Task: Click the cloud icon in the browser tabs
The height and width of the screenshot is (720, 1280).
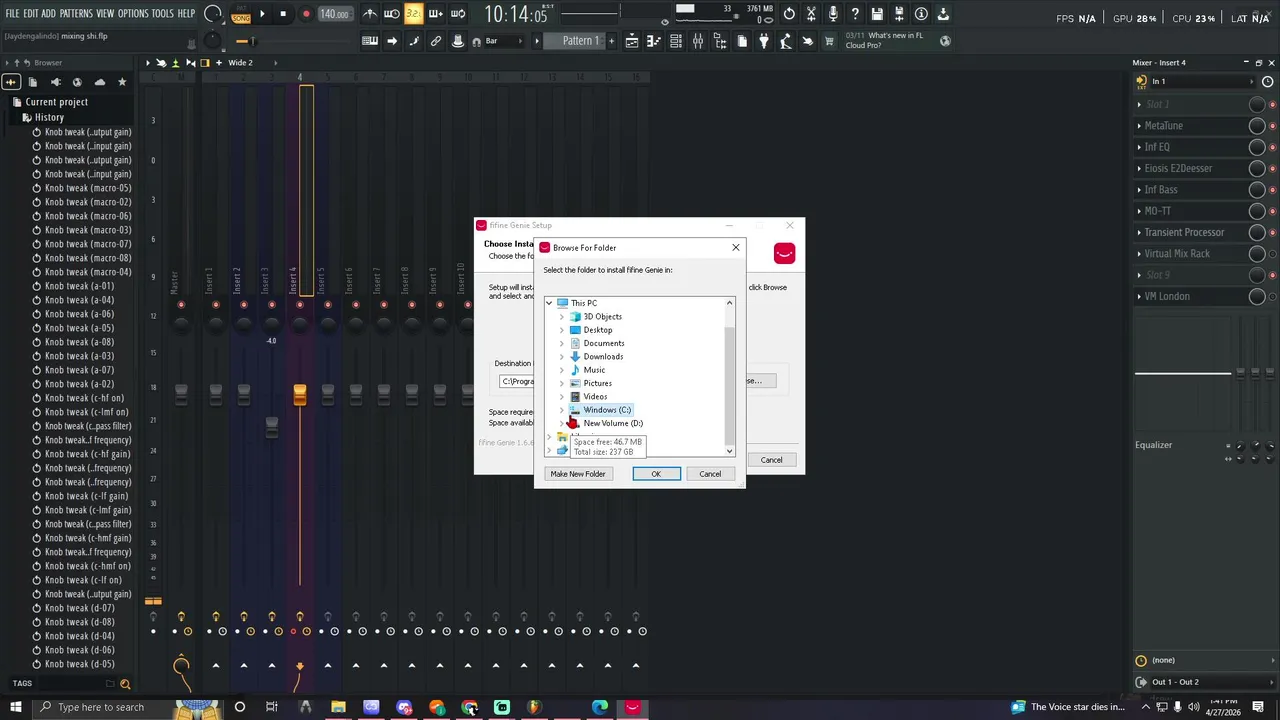Action: [99, 82]
